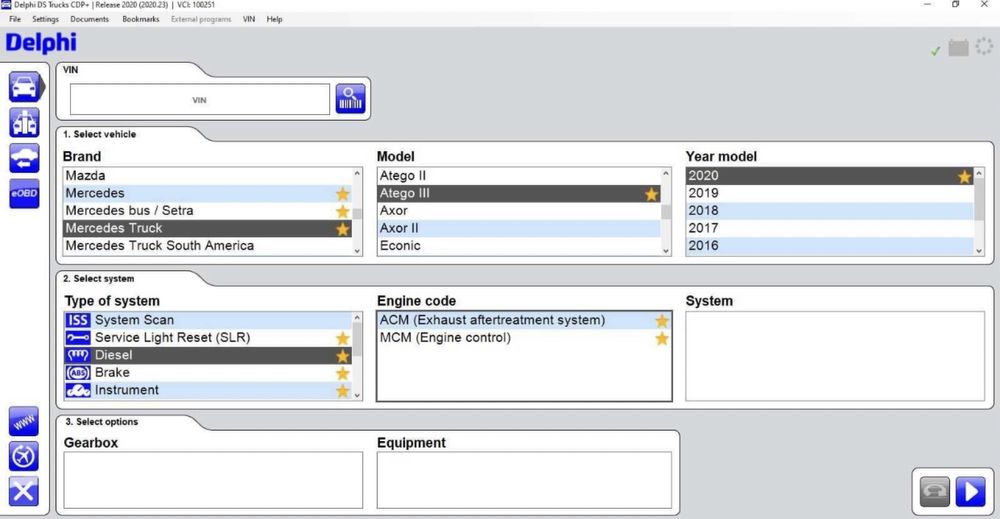Click the flight recorder icon in sidebar
Image resolution: width=1000 pixels, height=519 pixels.
(x=24, y=457)
